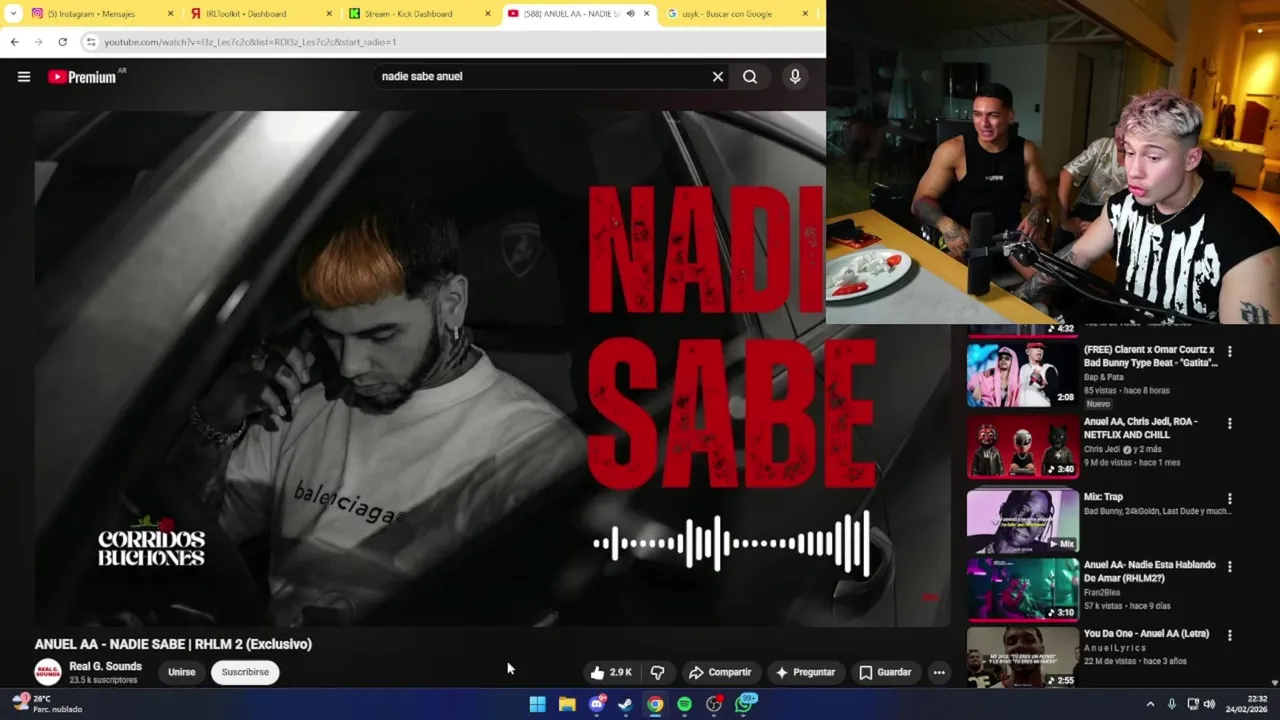Image resolution: width=1280 pixels, height=720 pixels.
Task: Click the Chrome address bar URL
Action: point(250,42)
